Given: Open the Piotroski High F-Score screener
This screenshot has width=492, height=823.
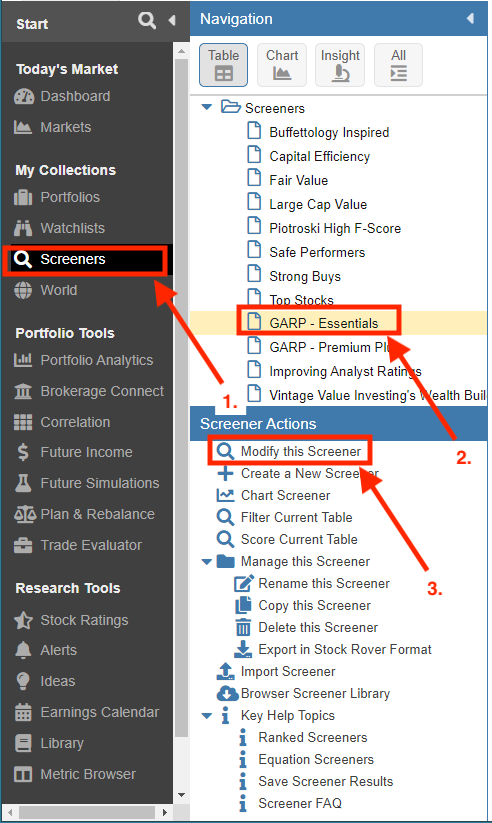Looking at the screenshot, I should point(335,228).
